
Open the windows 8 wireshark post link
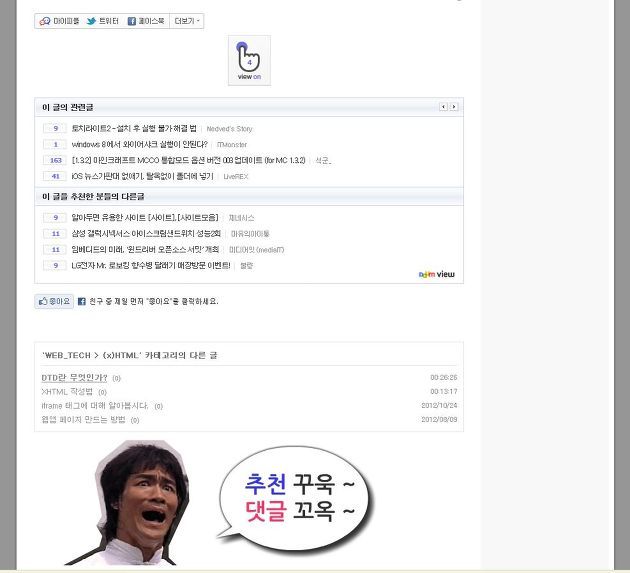point(139,144)
